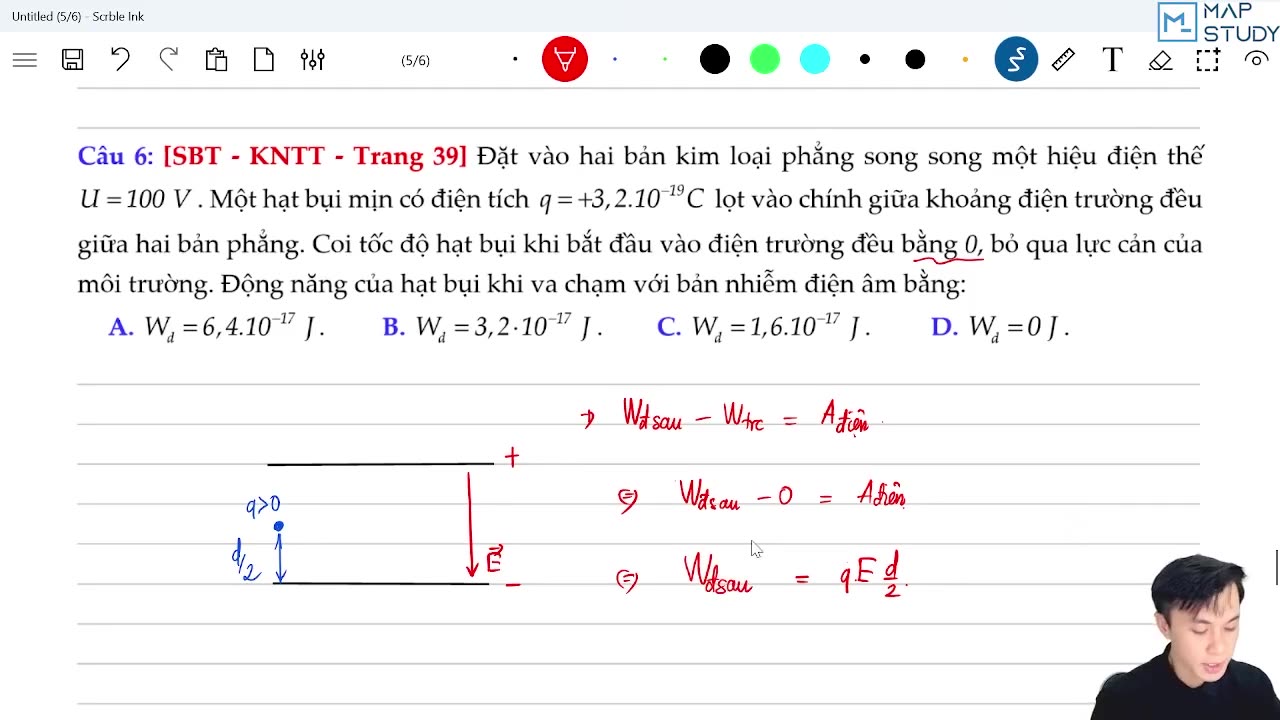Click answer option C

click(x=763, y=328)
